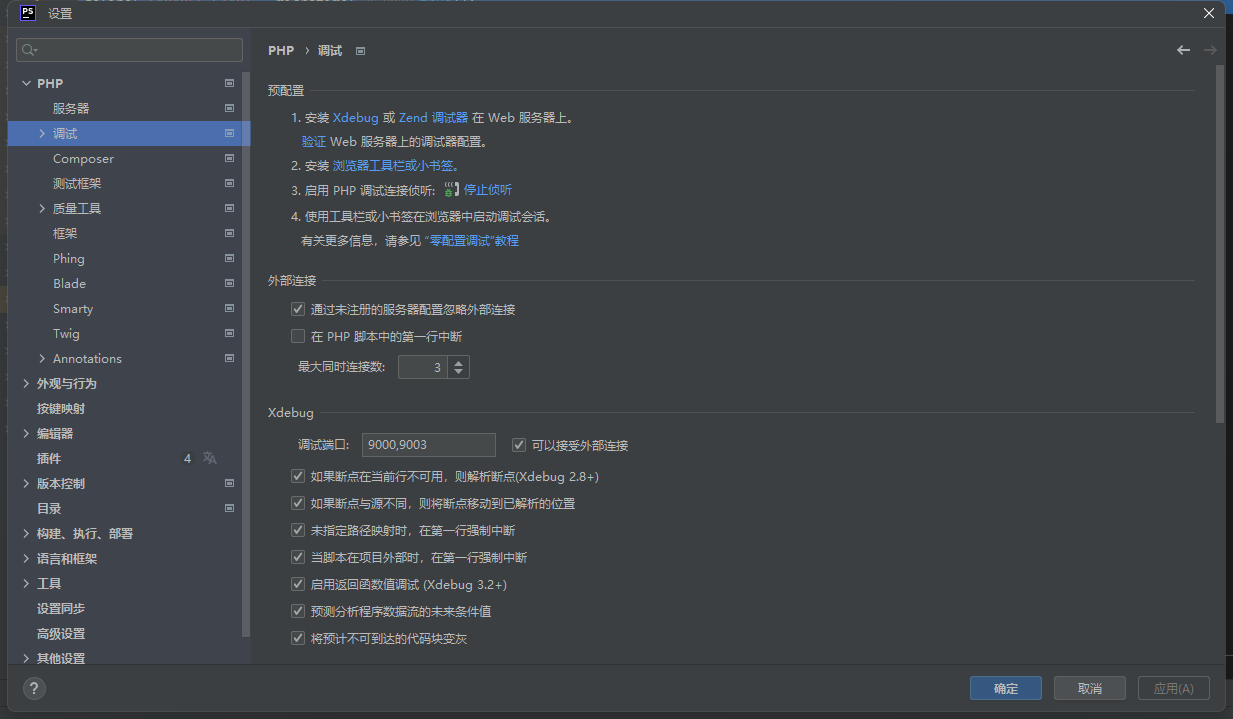Image resolution: width=1233 pixels, height=719 pixels.
Task: Click the project-level icon beside Smarty
Action: coord(229,308)
